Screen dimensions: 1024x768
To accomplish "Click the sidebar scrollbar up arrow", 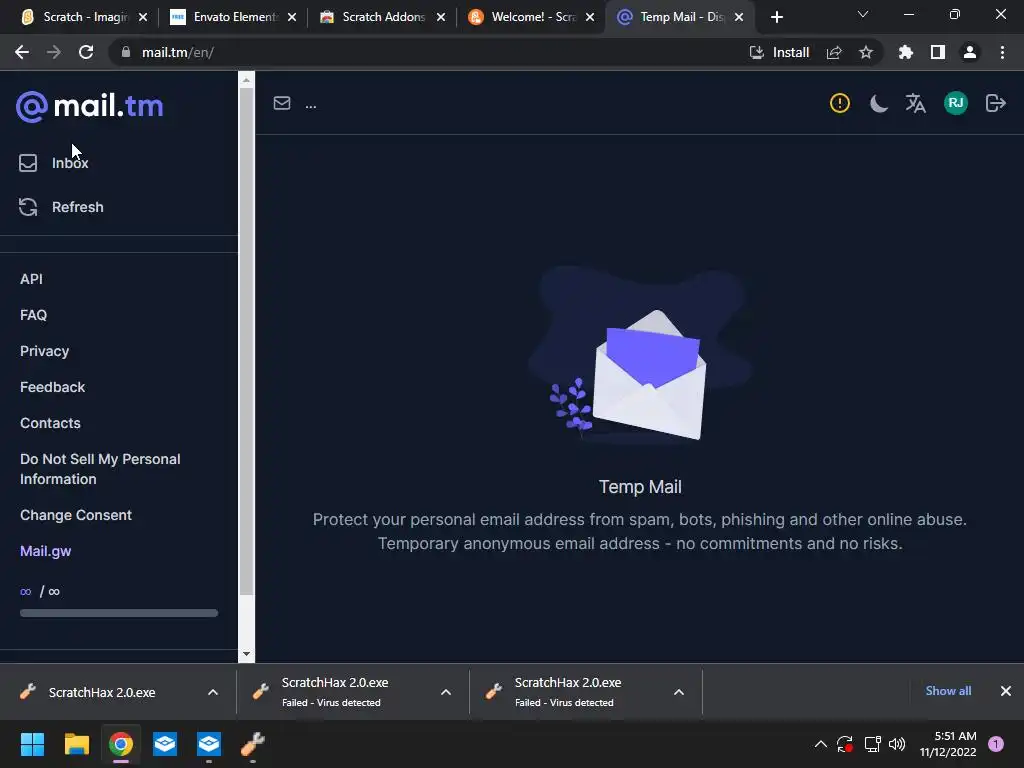I will pos(246,80).
